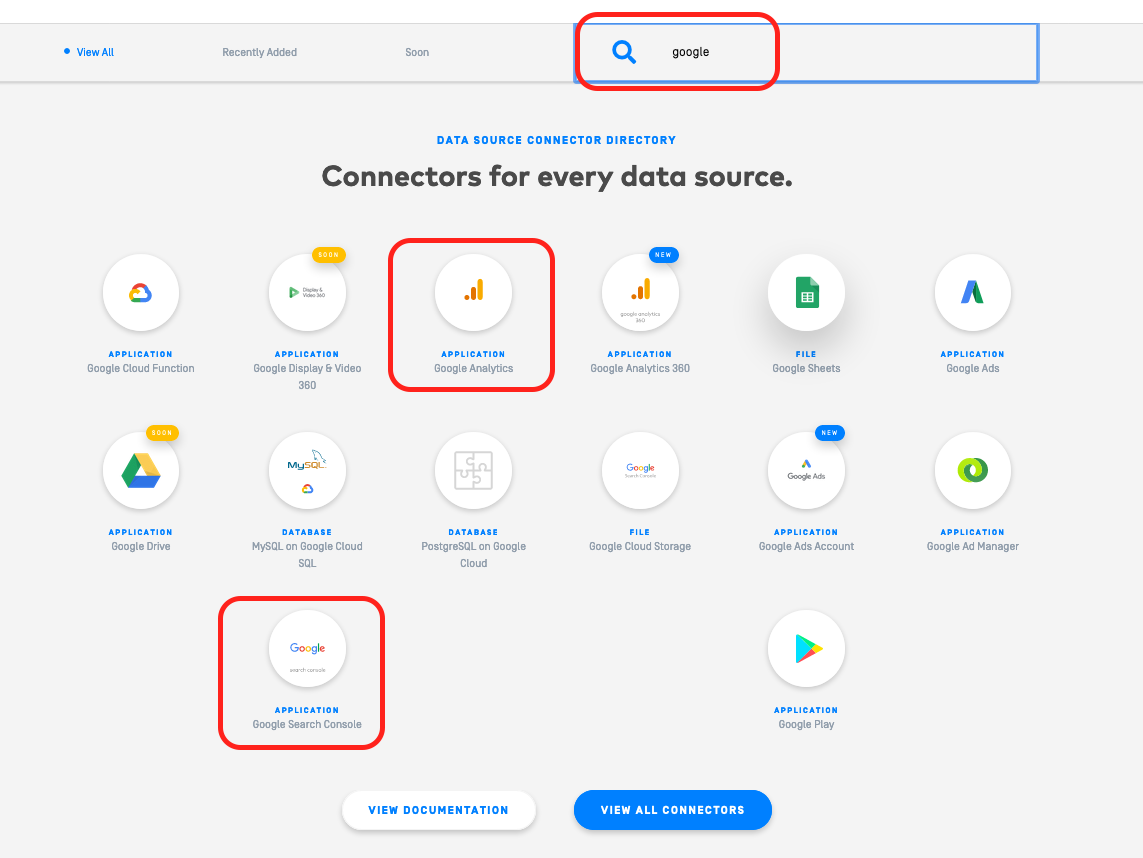The height and width of the screenshot is (858, 1143).
Task: Select the Google Ads Account connector icon
Action: tap(806, 470)
